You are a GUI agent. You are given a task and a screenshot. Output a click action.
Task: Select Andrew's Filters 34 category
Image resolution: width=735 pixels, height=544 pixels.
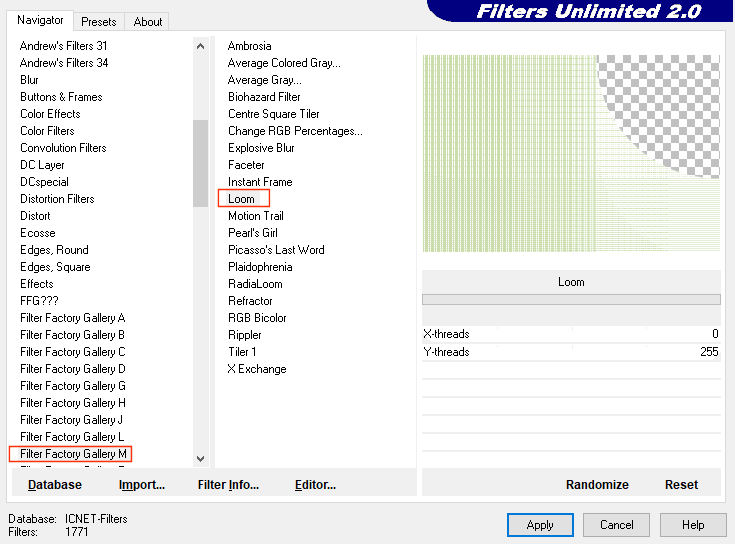coord(64,63)
